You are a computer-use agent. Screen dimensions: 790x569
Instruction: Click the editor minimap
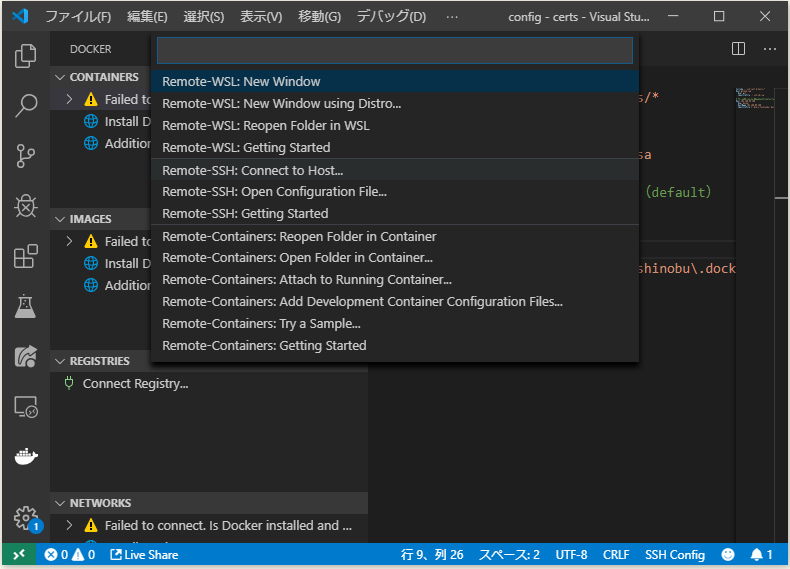[754, 99]
